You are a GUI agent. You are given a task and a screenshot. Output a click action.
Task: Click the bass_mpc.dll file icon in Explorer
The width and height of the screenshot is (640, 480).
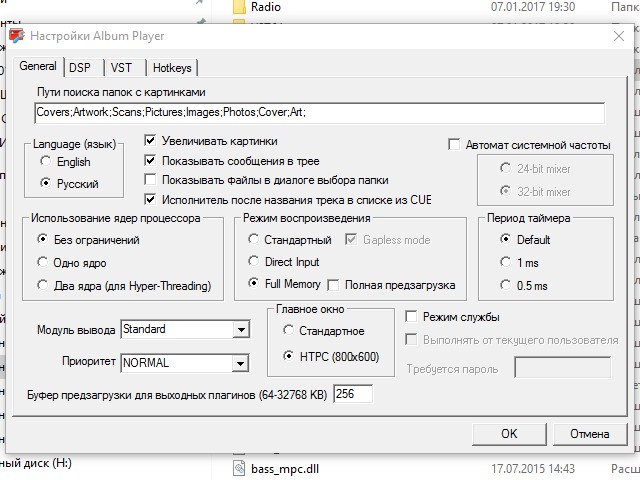pyautogui.click(x=239, y=469)
